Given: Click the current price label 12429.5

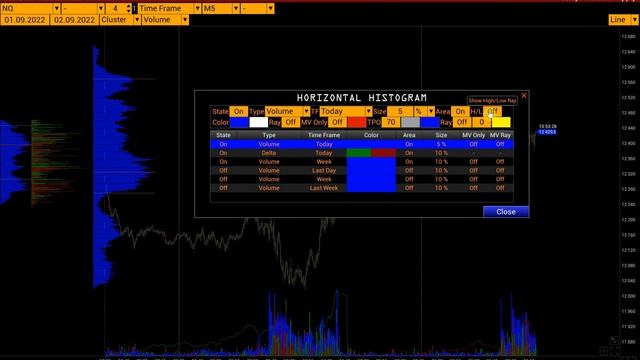Looking at the screenshot, I should [x=547, y=132].
